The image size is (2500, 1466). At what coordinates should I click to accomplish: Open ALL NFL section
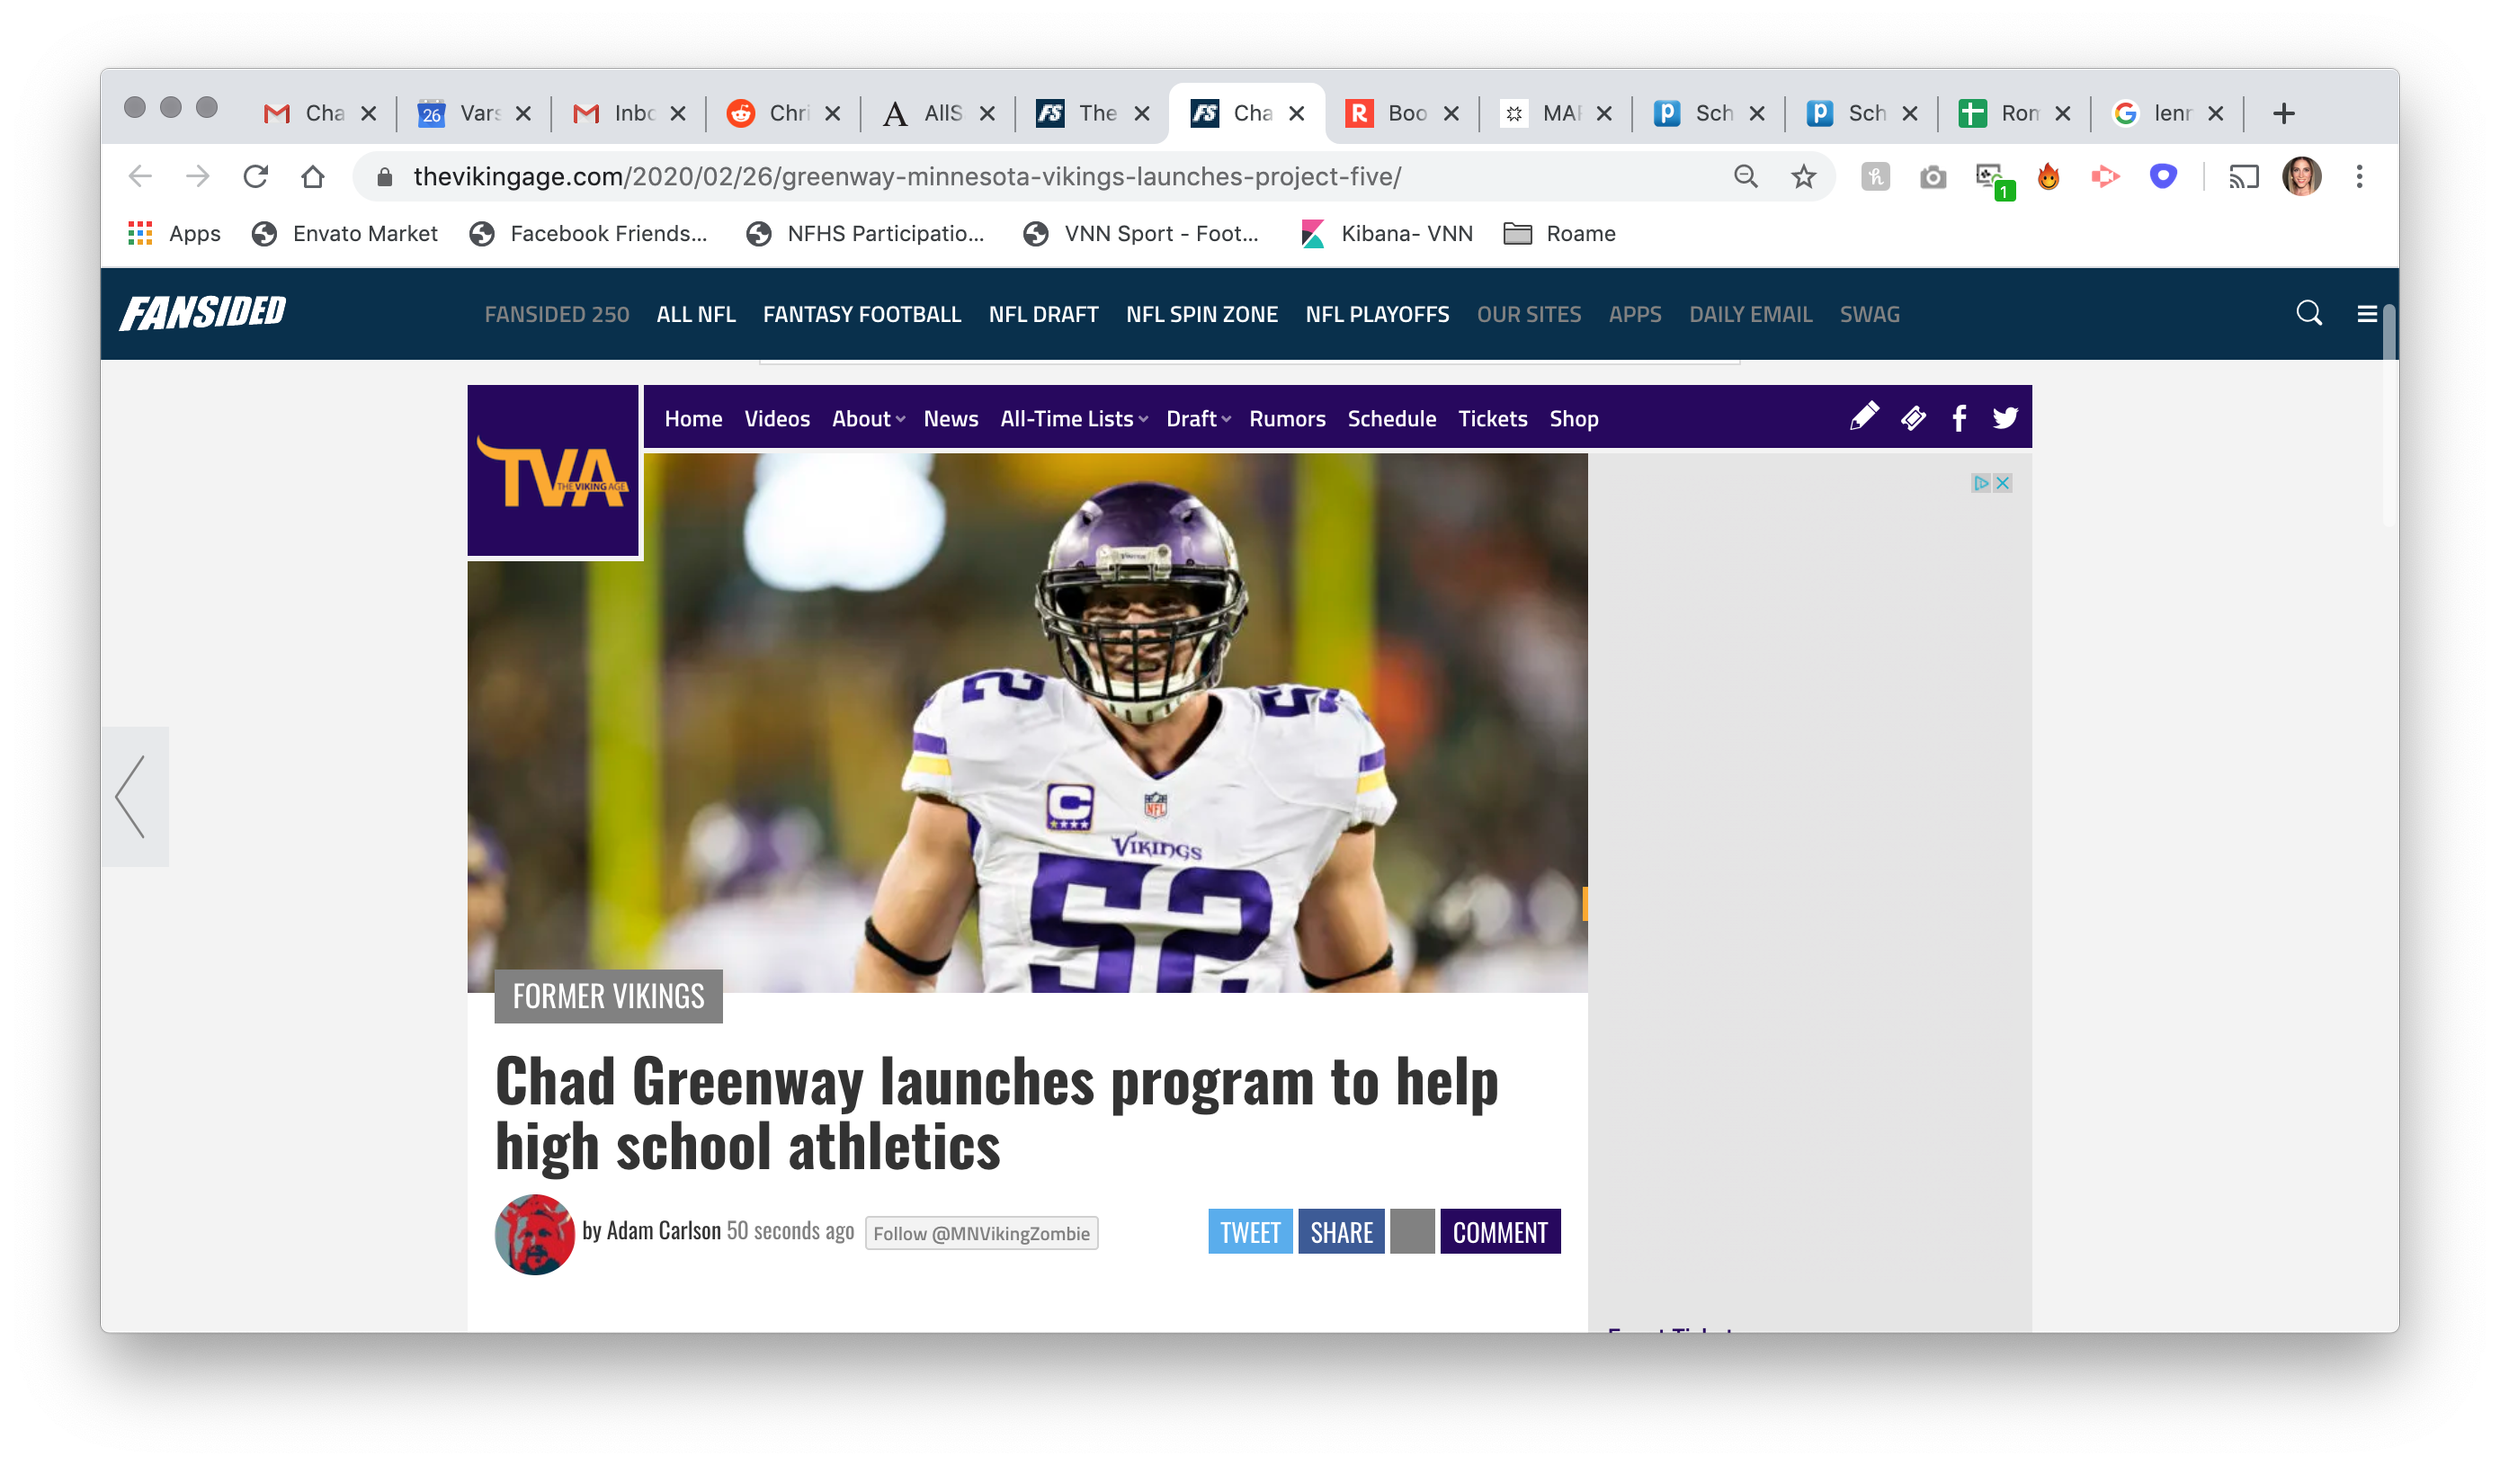(x=696, y=314)
